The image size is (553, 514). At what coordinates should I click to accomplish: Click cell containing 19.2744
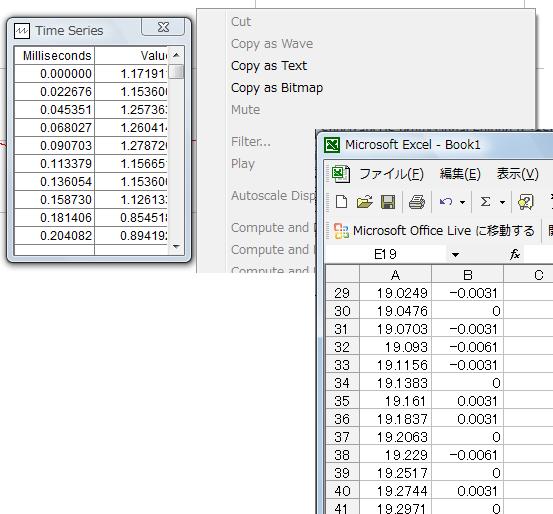tap(395, 491)
